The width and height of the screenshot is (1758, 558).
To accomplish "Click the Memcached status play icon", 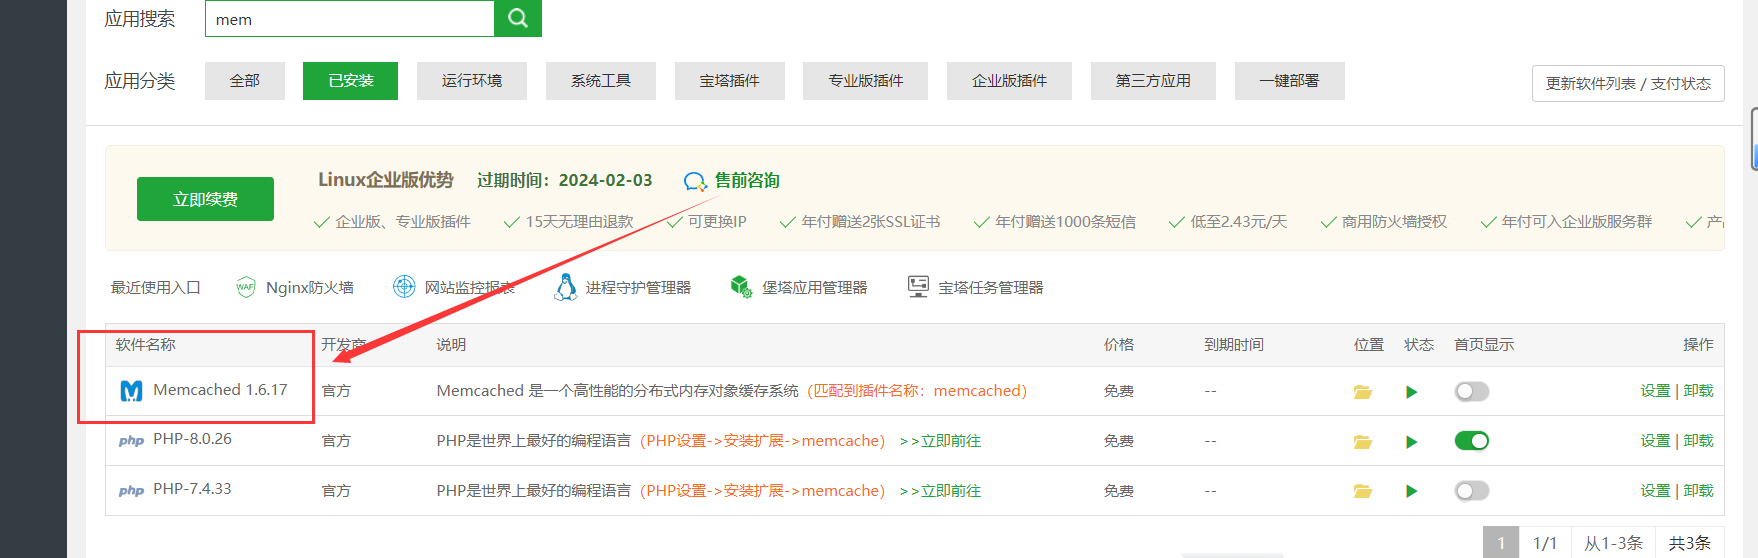I will click(1411, 392).
